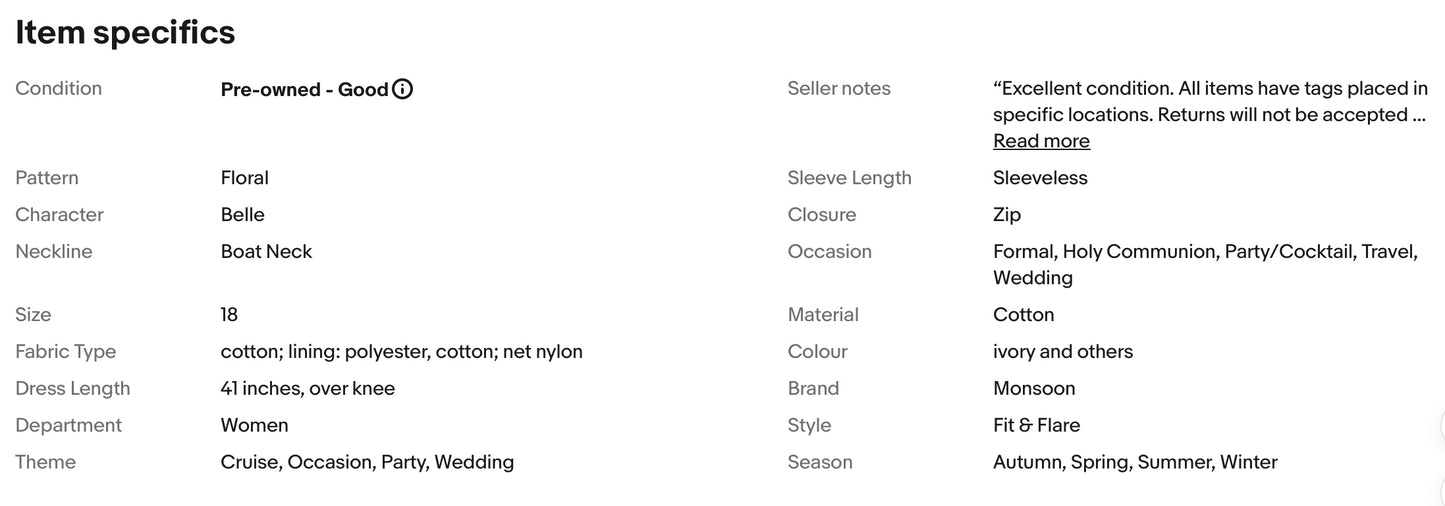
Task: Click the Season values list
Action: [x=1134, y=462]
